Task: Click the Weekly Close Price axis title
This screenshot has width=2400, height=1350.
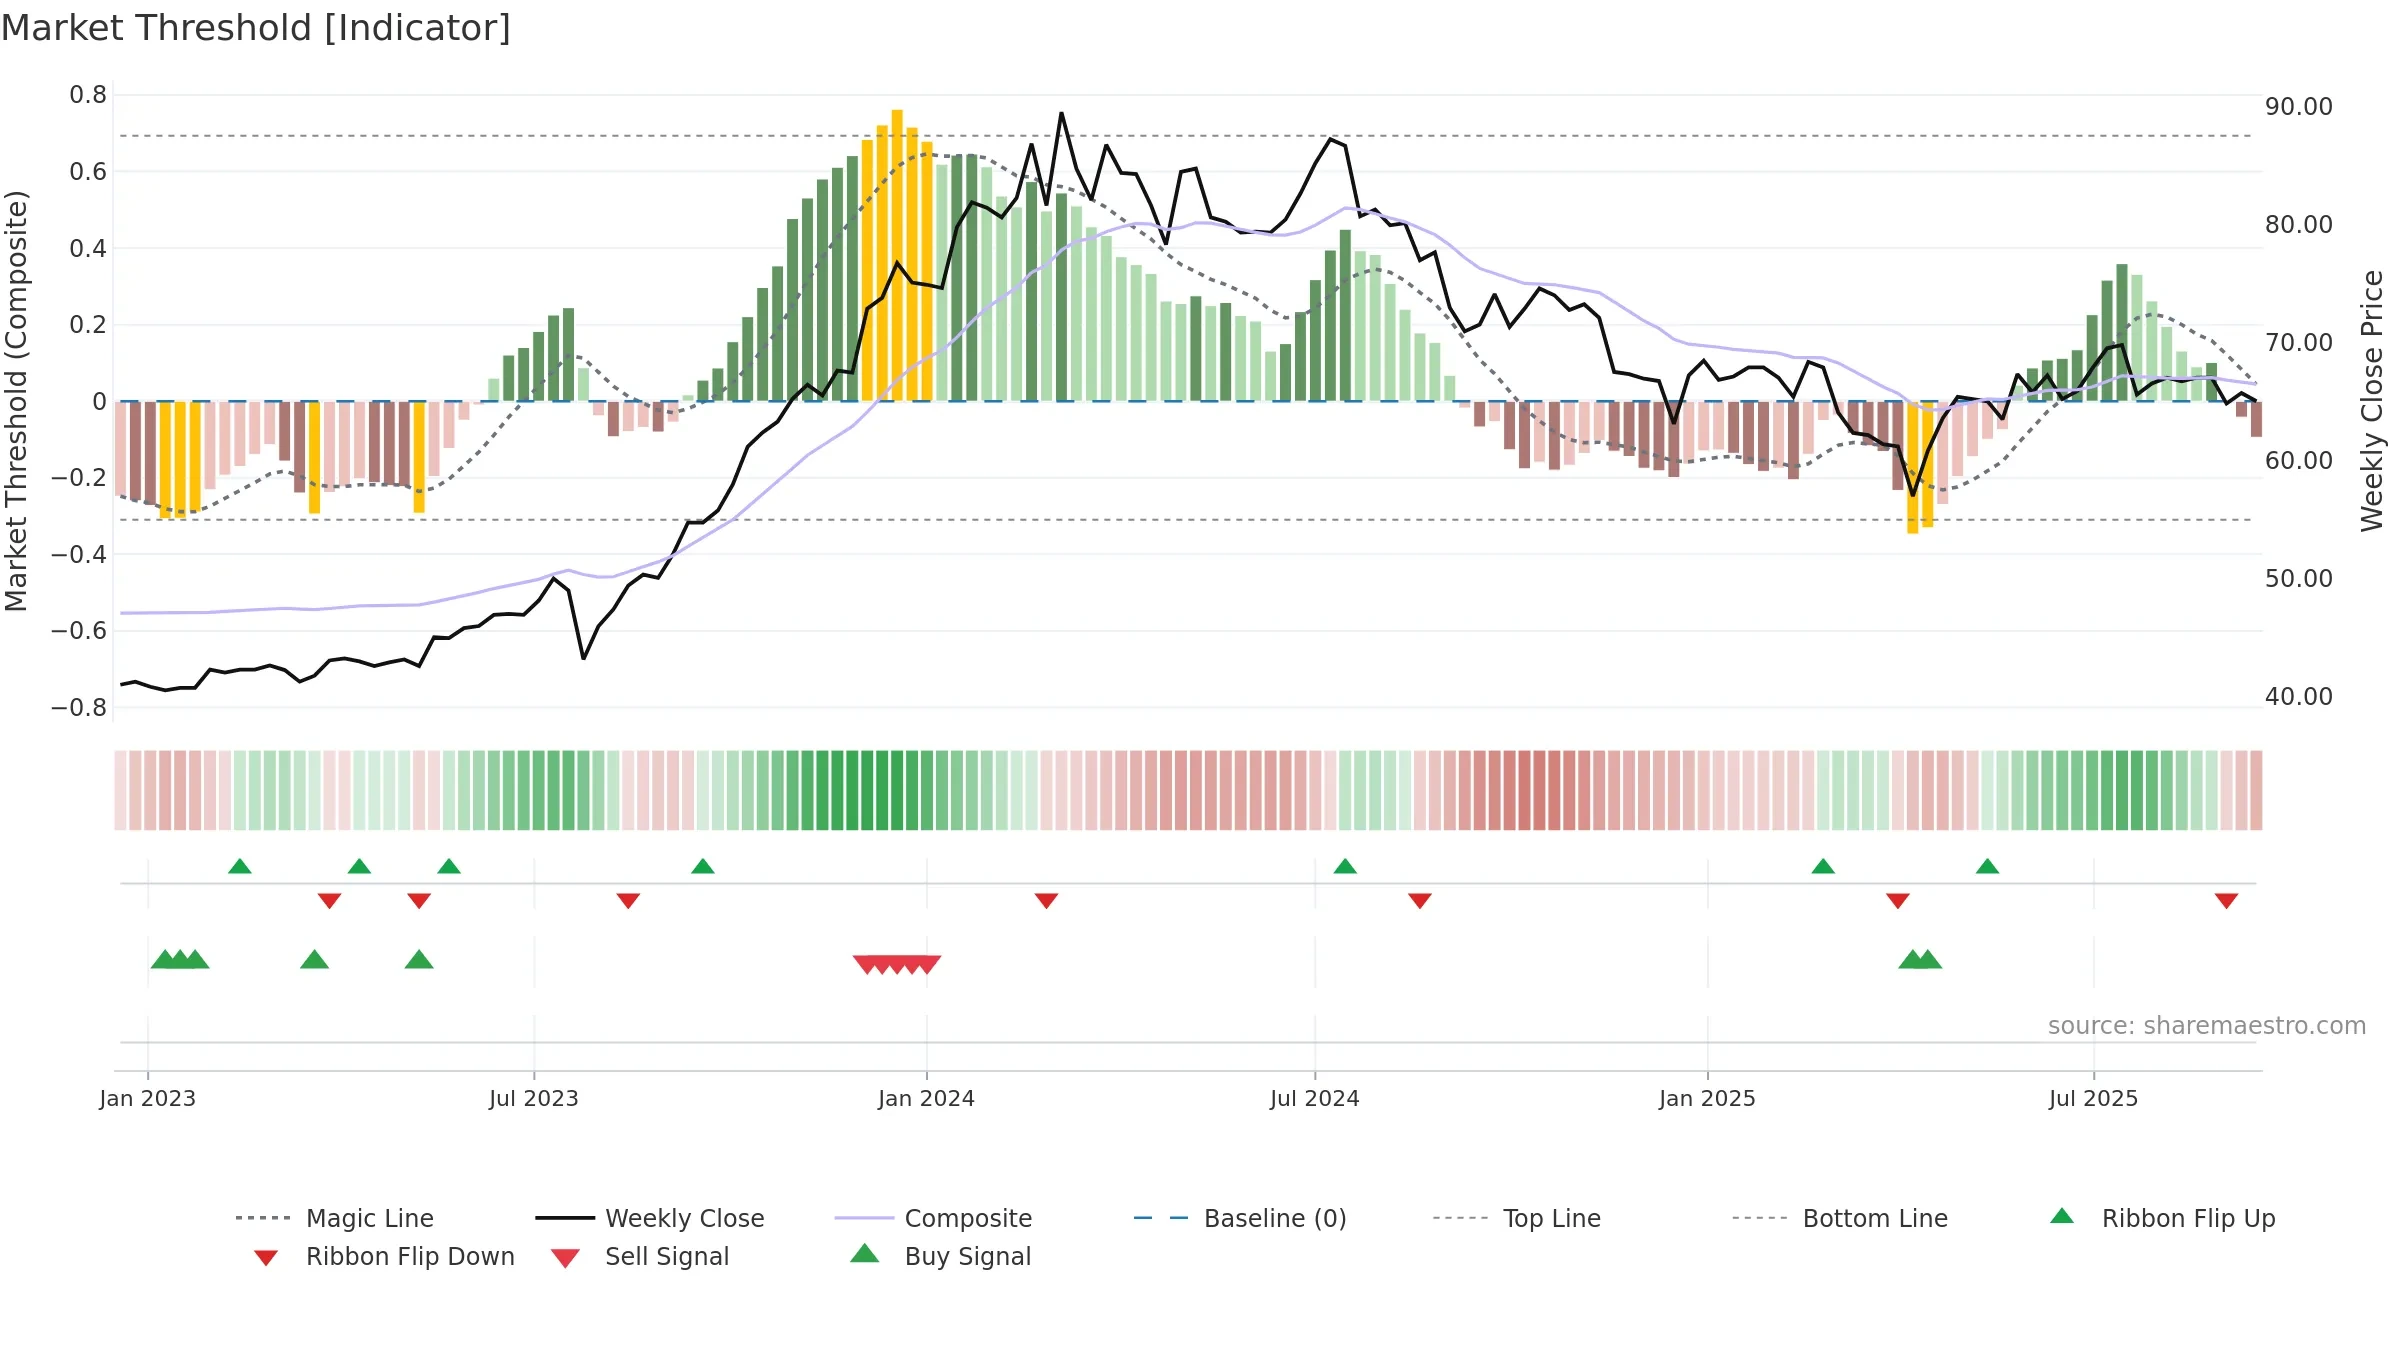Action: tap(2372, 401)
